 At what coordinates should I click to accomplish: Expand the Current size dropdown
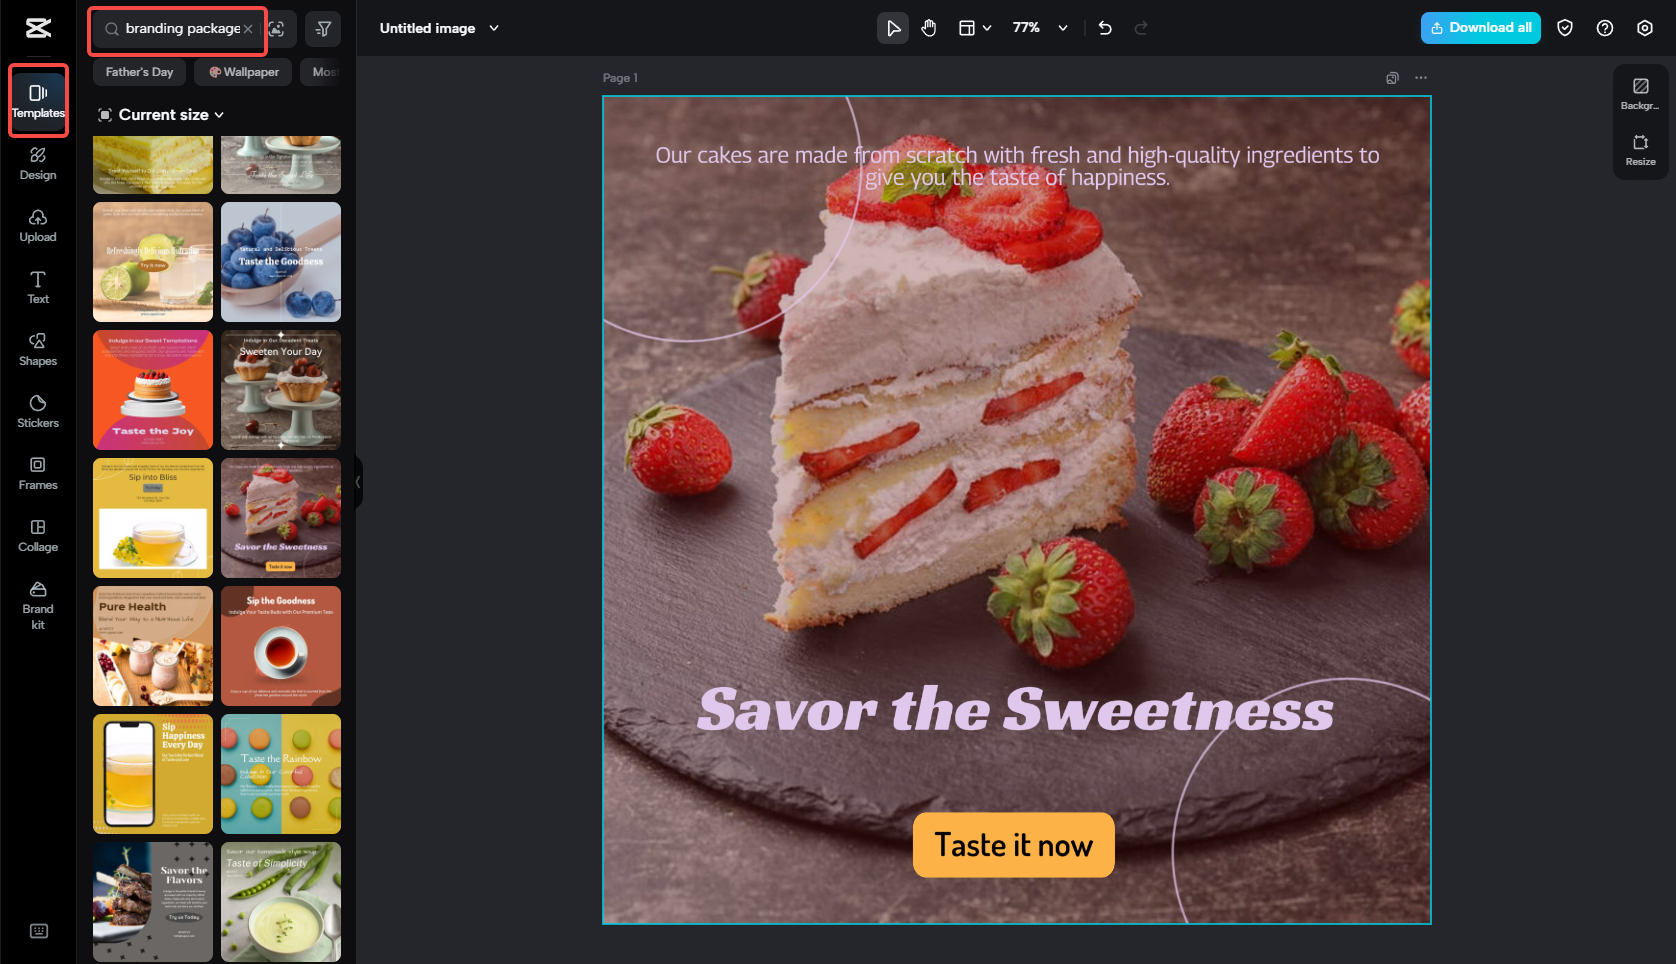[161, 114]
